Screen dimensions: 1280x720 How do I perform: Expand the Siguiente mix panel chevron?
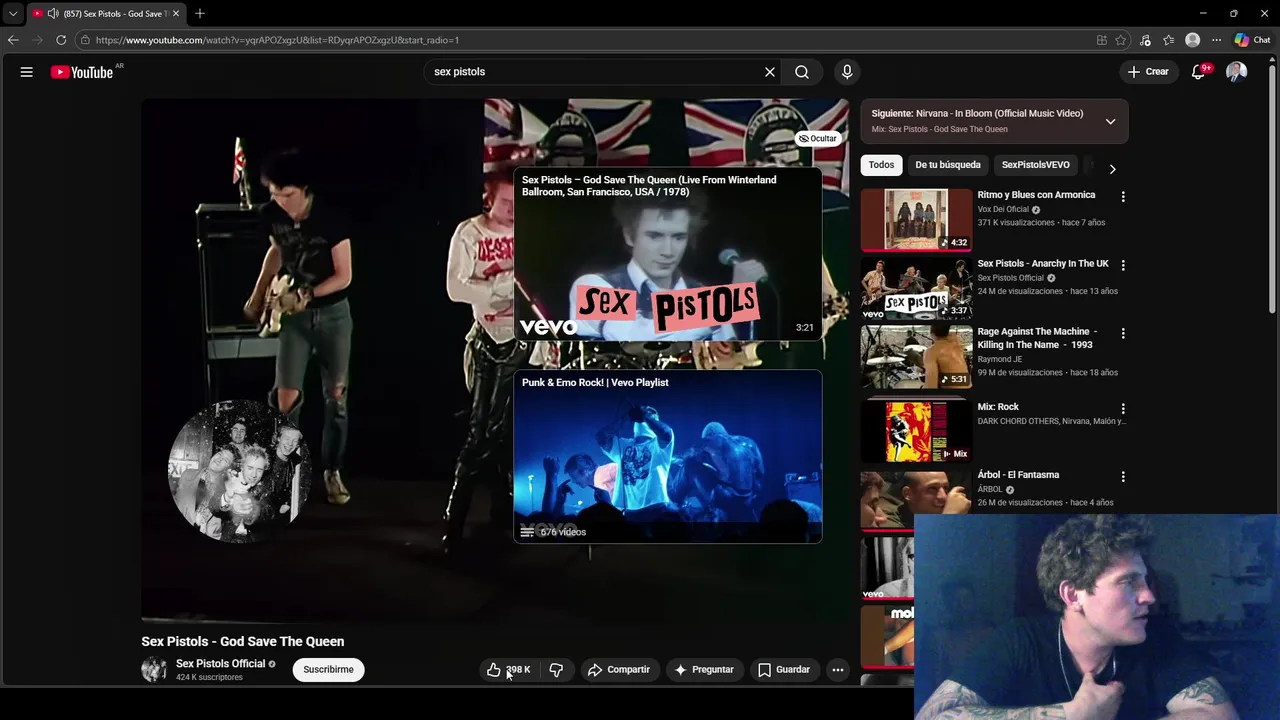pos(1110,121)
